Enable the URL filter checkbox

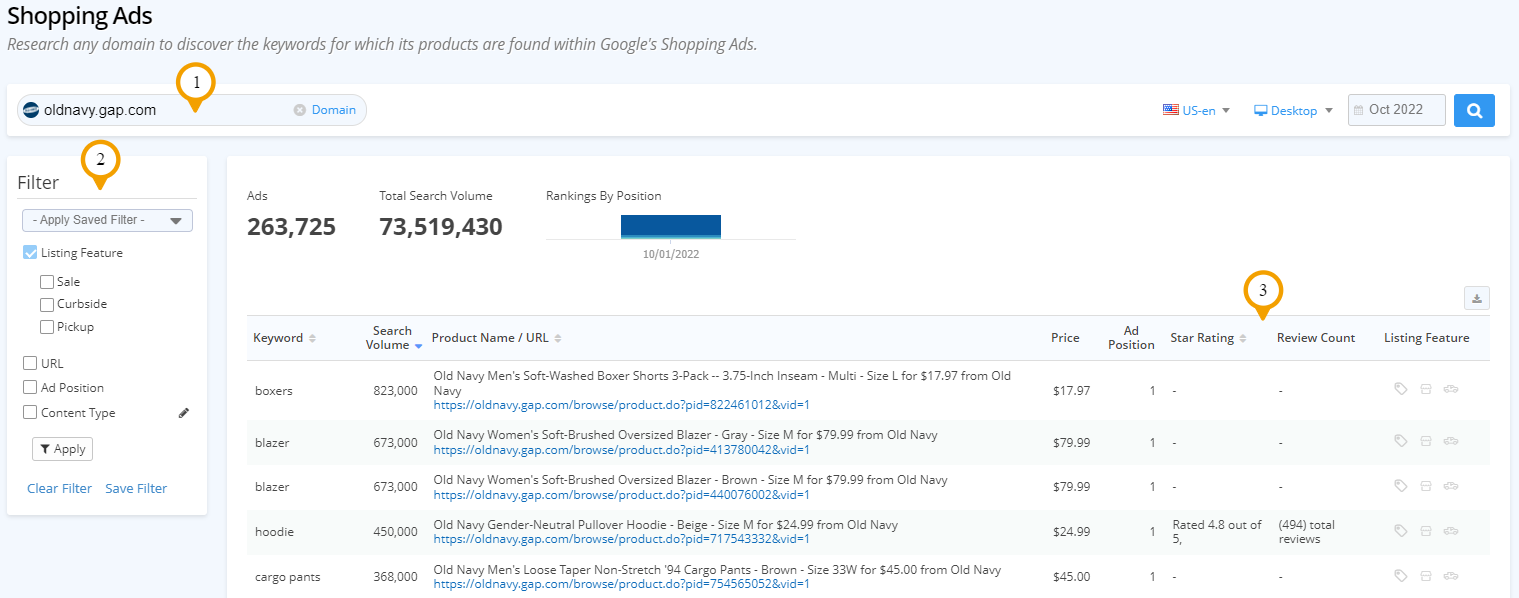30,363
